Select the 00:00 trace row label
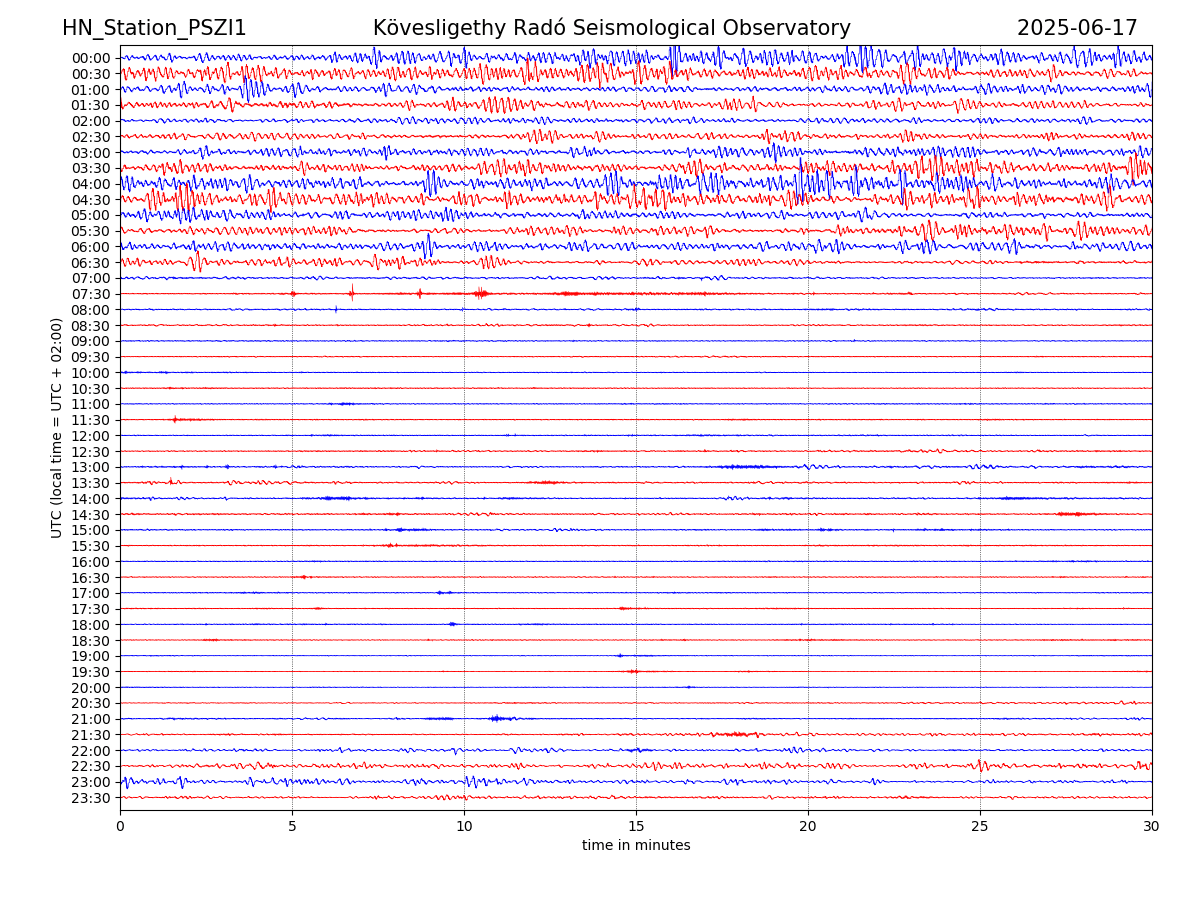 tap(91, 58)
